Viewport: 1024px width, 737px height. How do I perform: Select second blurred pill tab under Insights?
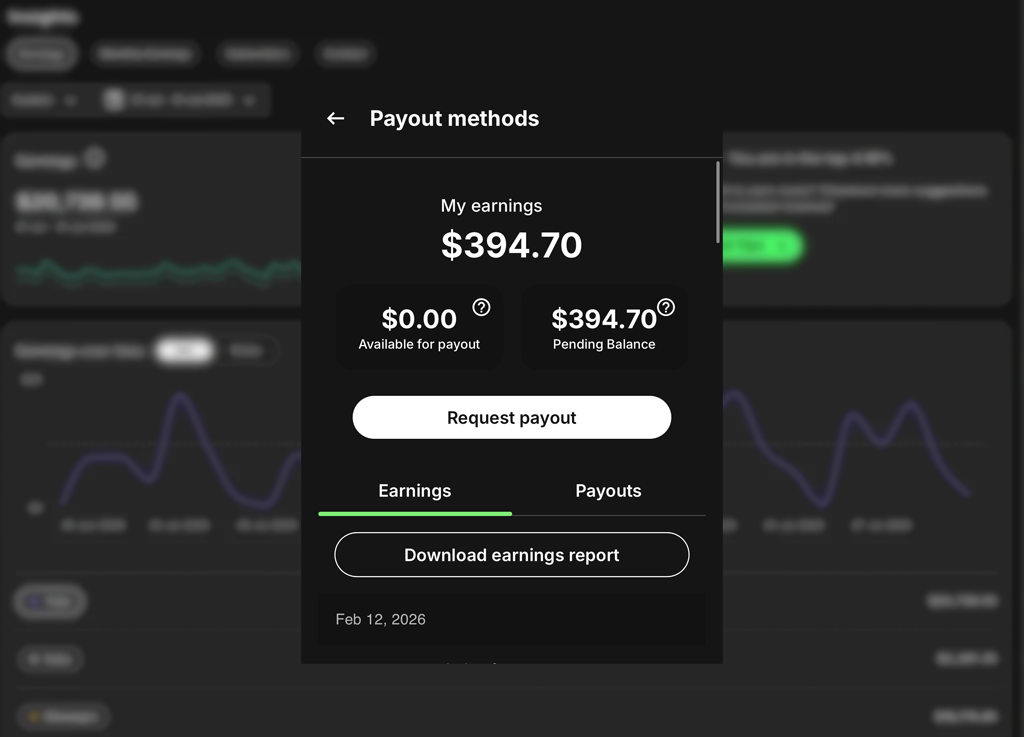pyautogui.click(x=144, y=54)
